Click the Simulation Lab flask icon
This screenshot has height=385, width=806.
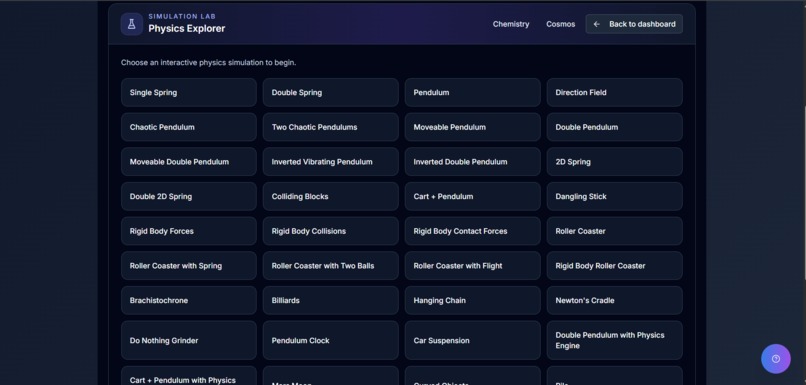coord(132,24)
